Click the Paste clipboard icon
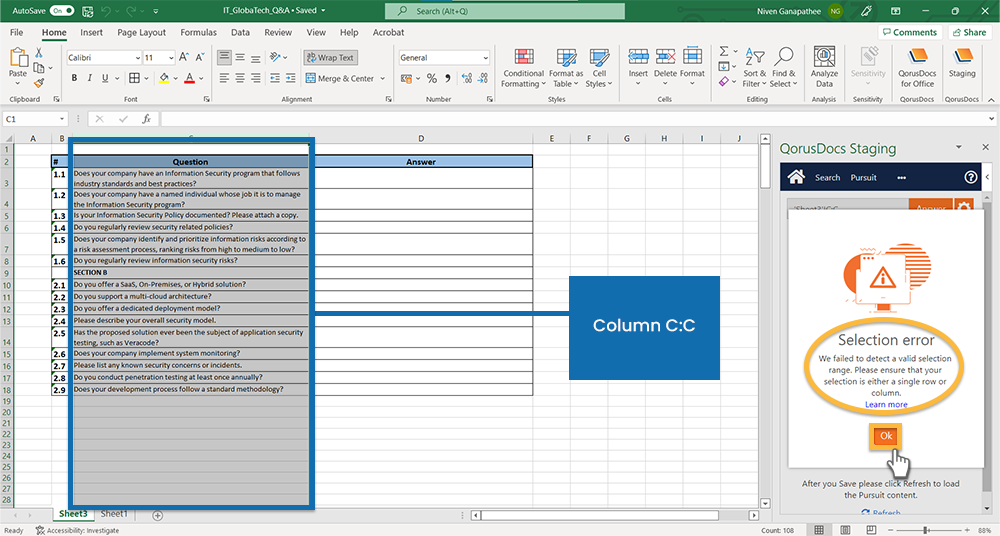Viewport: 1000px width, 536px height. coord(18,58)
